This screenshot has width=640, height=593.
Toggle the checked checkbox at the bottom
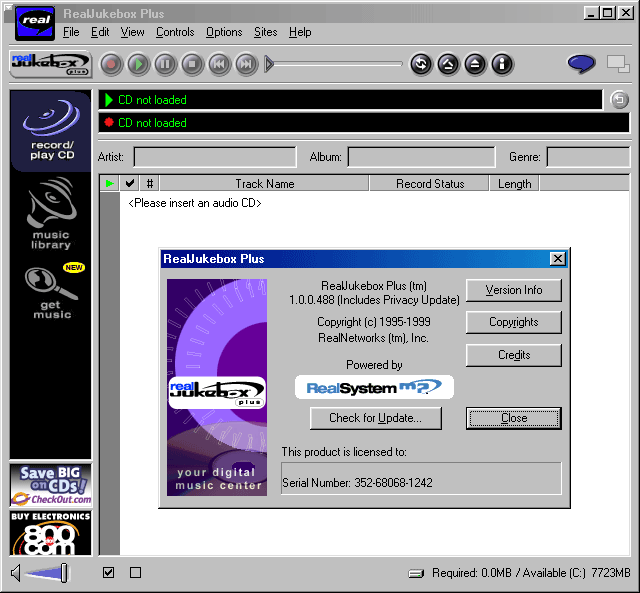pos(109,573)
